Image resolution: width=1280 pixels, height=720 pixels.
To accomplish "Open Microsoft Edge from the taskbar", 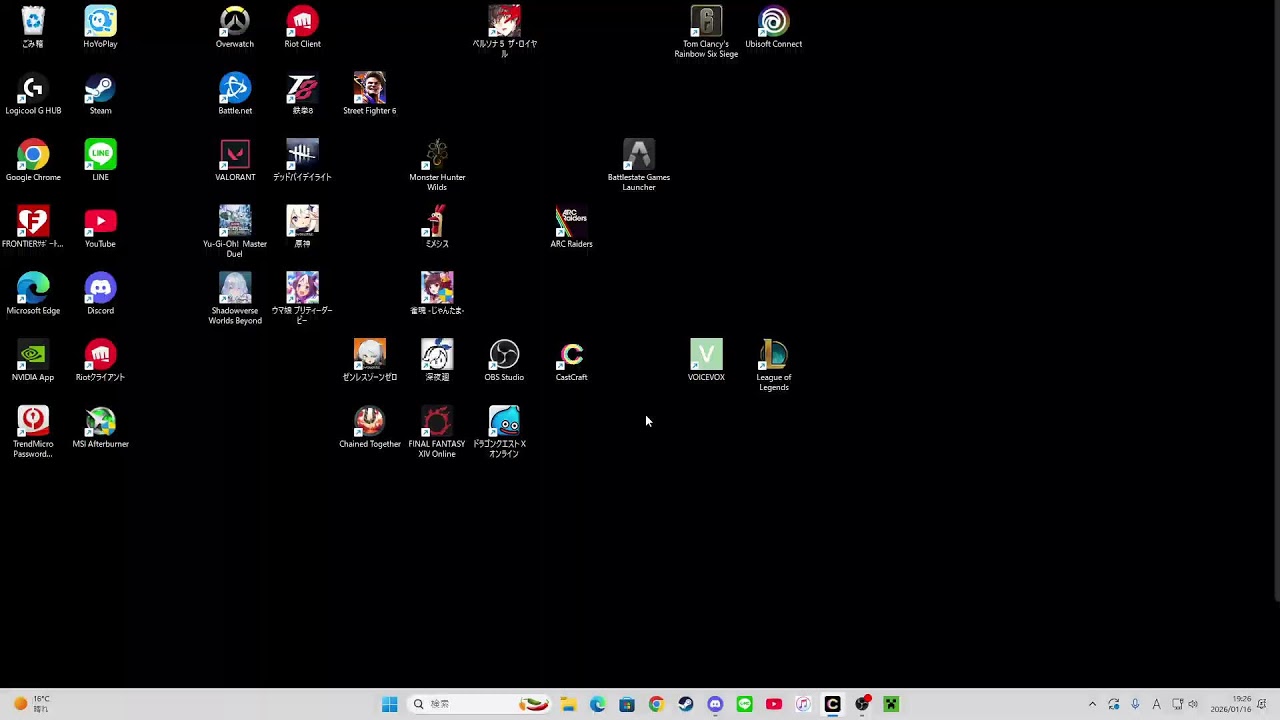I will click(x=597, y=704).
